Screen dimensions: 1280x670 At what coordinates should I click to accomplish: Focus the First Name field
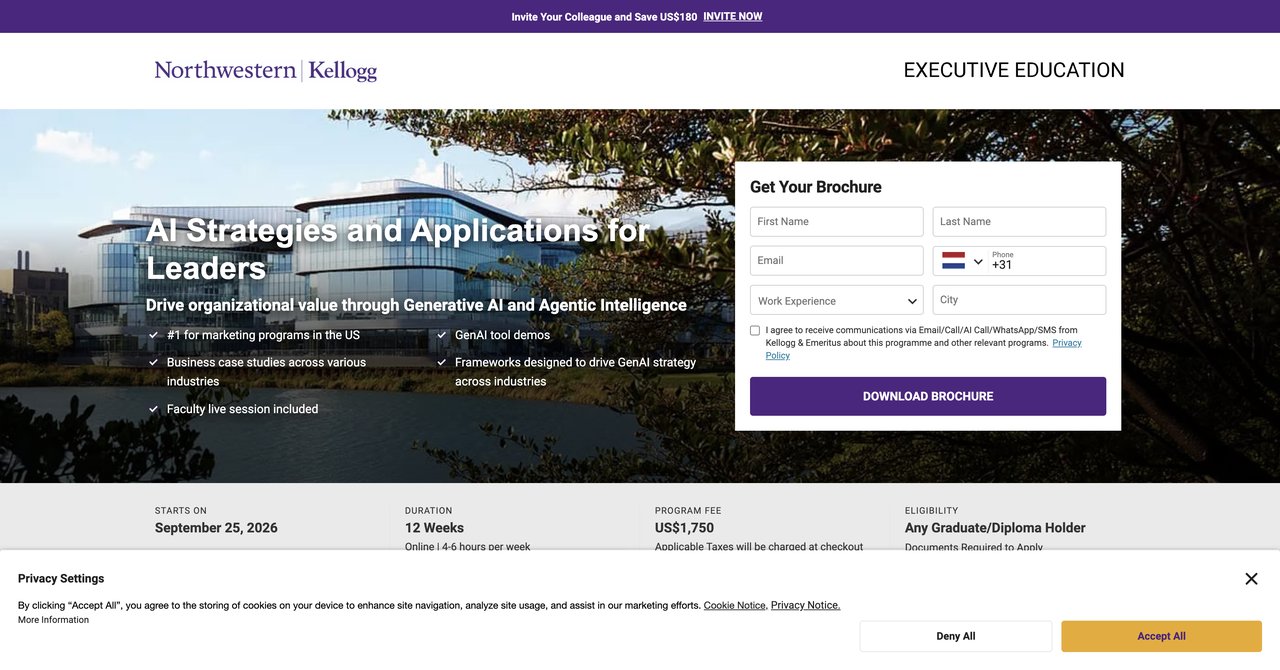(836, 221)
